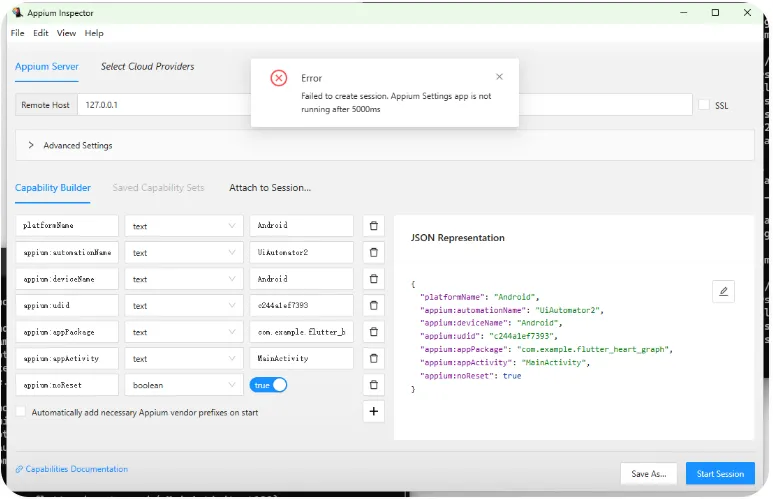Delete the appium:noReset capability row
This screenshot has width=773, height=499.
coord(373,385)
